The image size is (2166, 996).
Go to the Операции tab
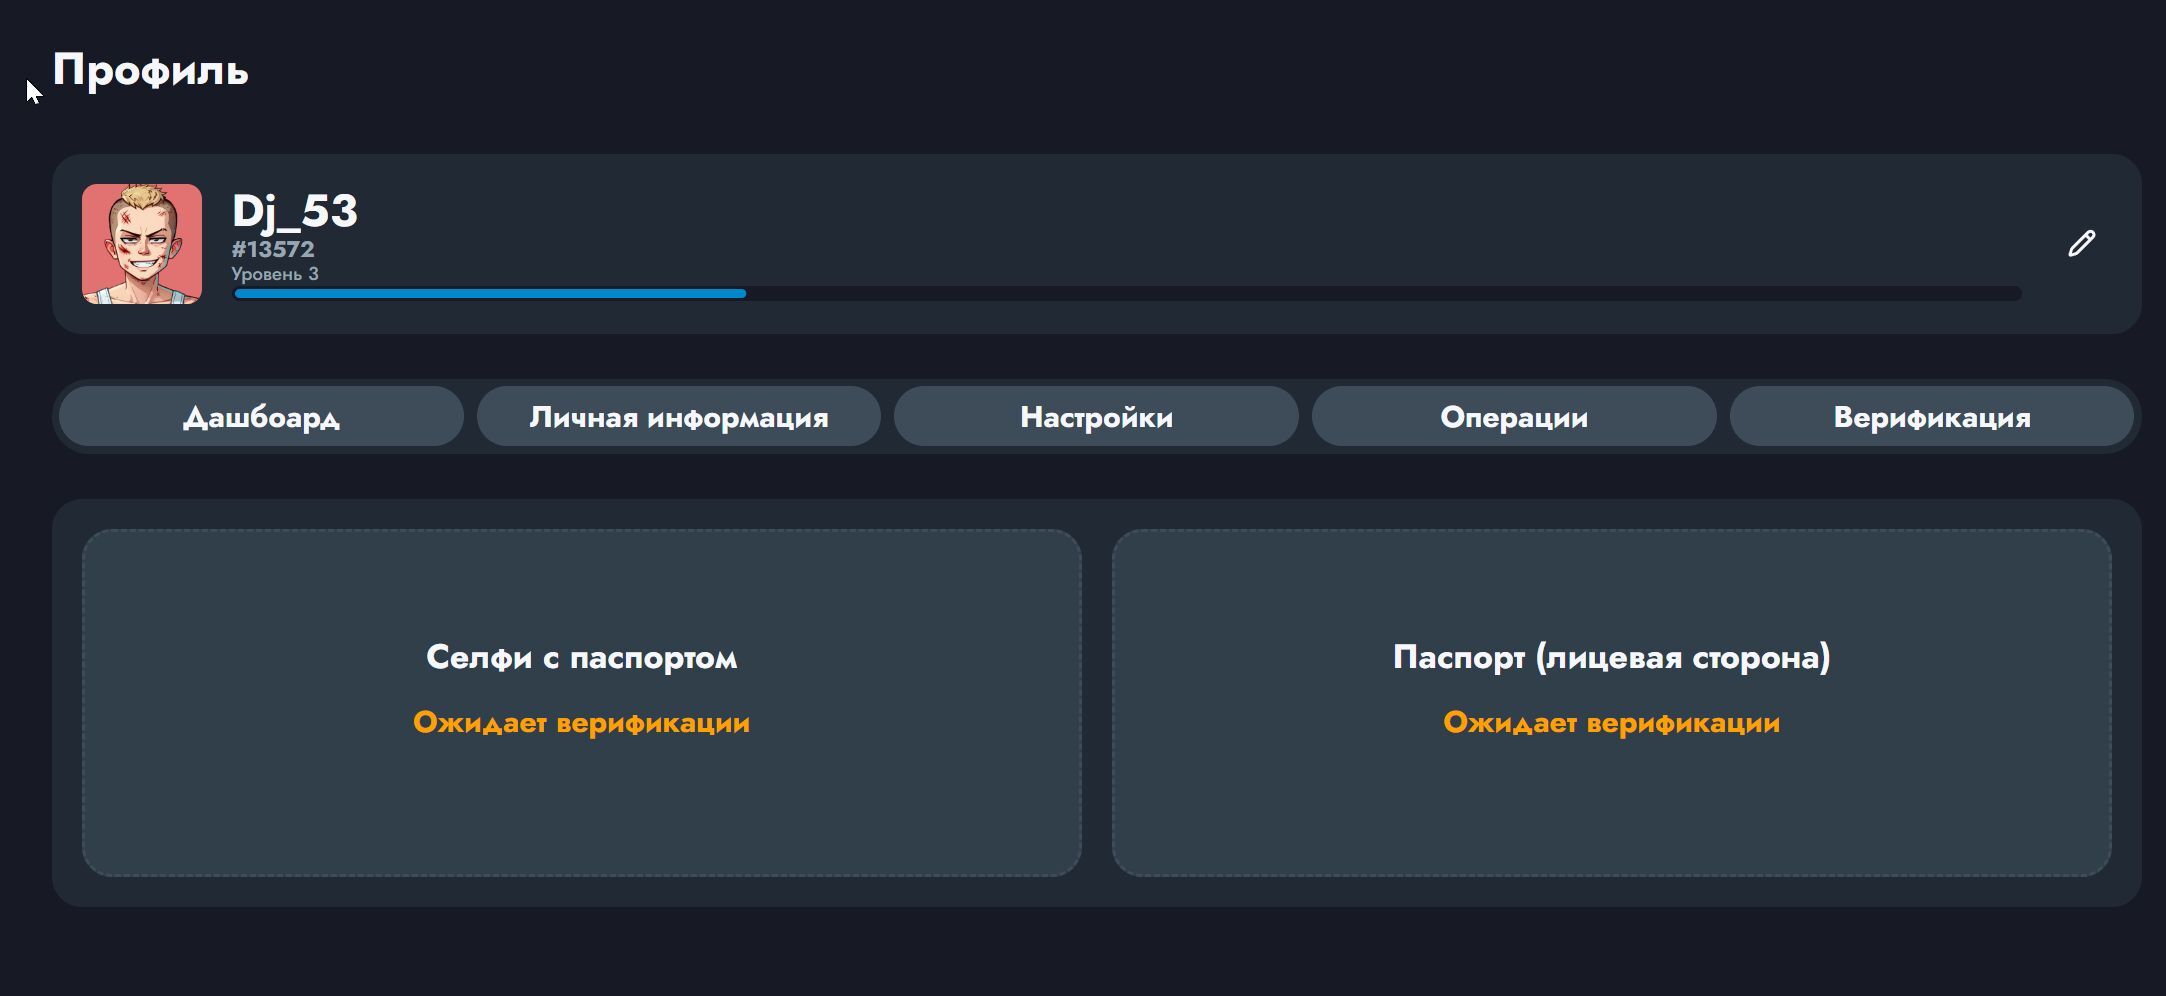pyautogui.click(x=1514, y=417)
